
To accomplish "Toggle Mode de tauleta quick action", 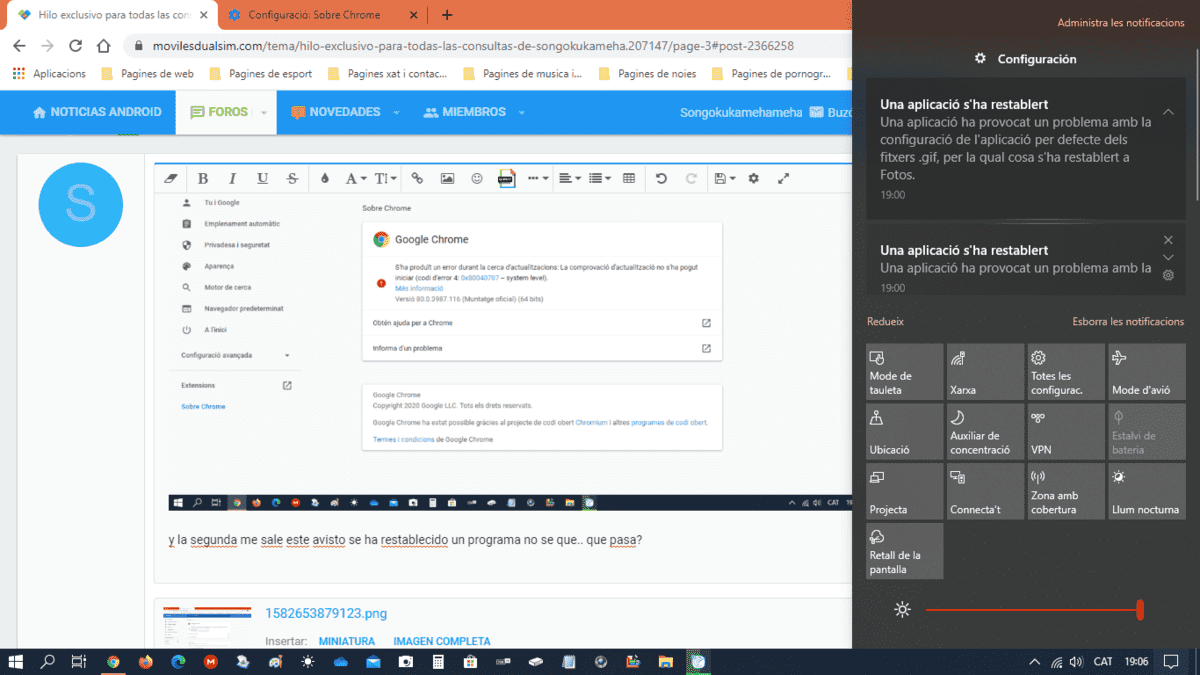I will 904,372.
